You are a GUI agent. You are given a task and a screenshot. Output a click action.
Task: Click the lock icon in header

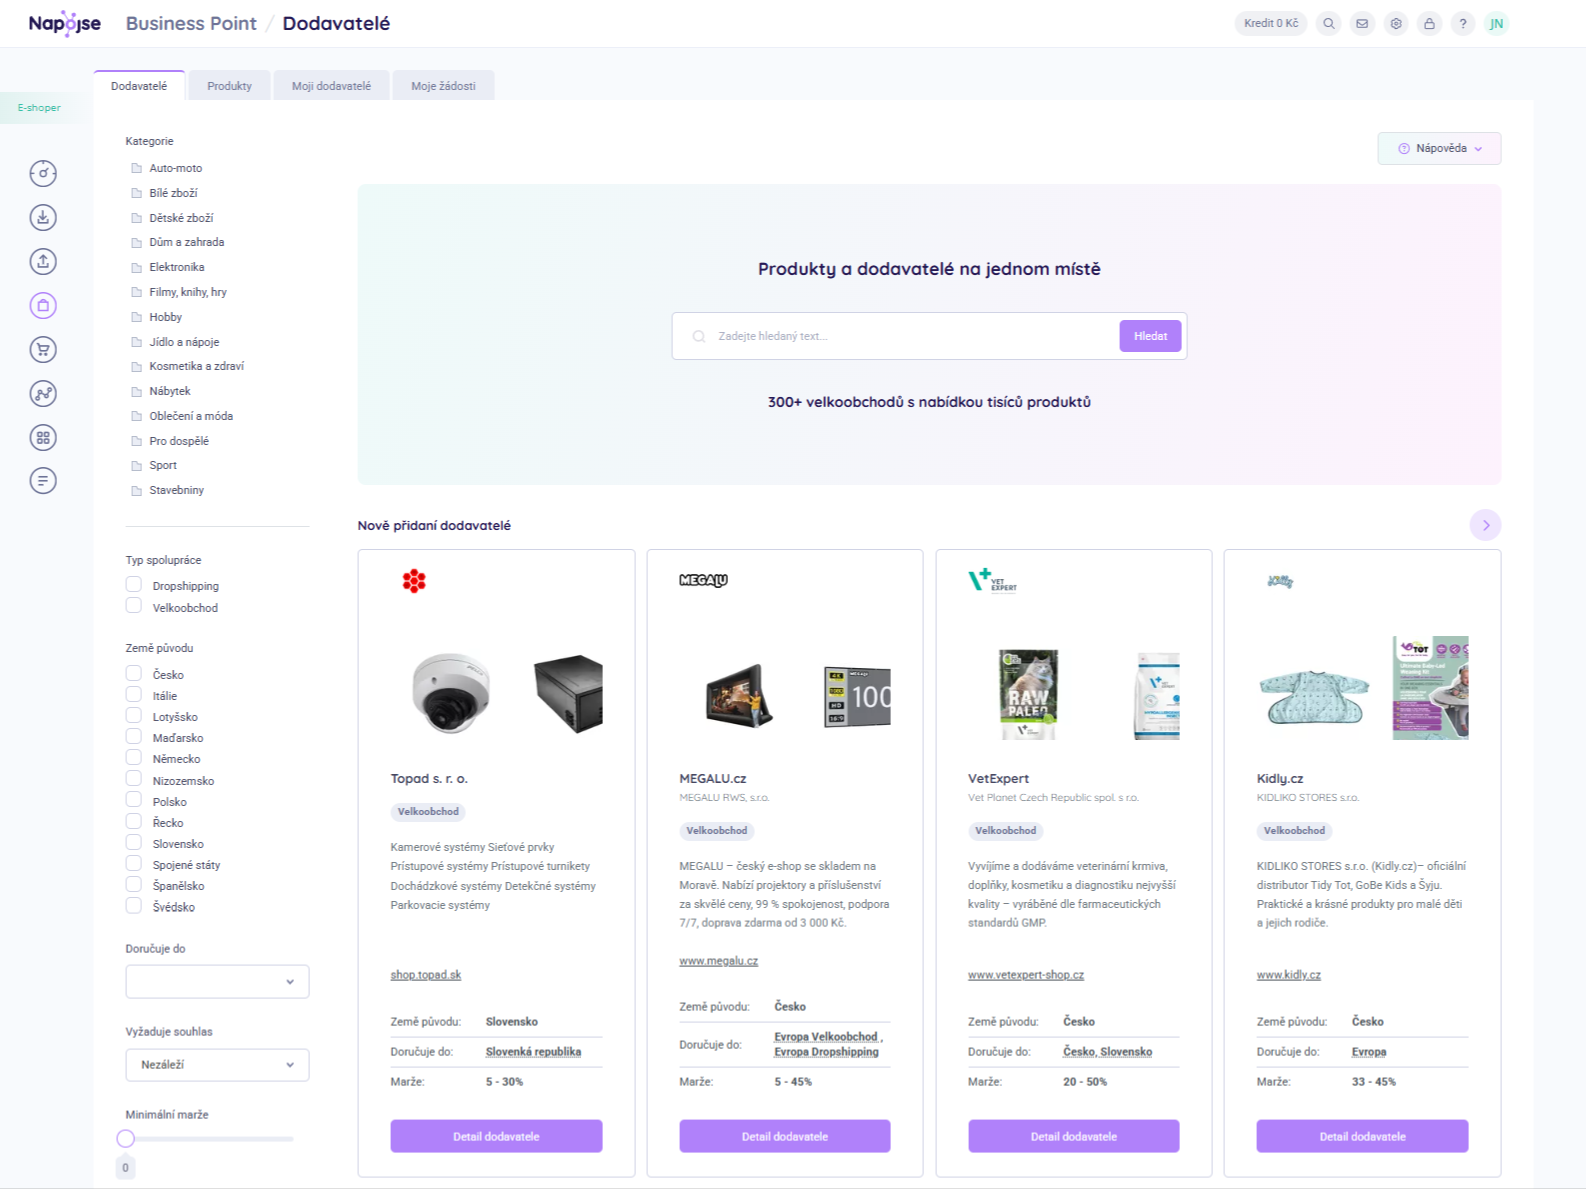pos(1429,24)
